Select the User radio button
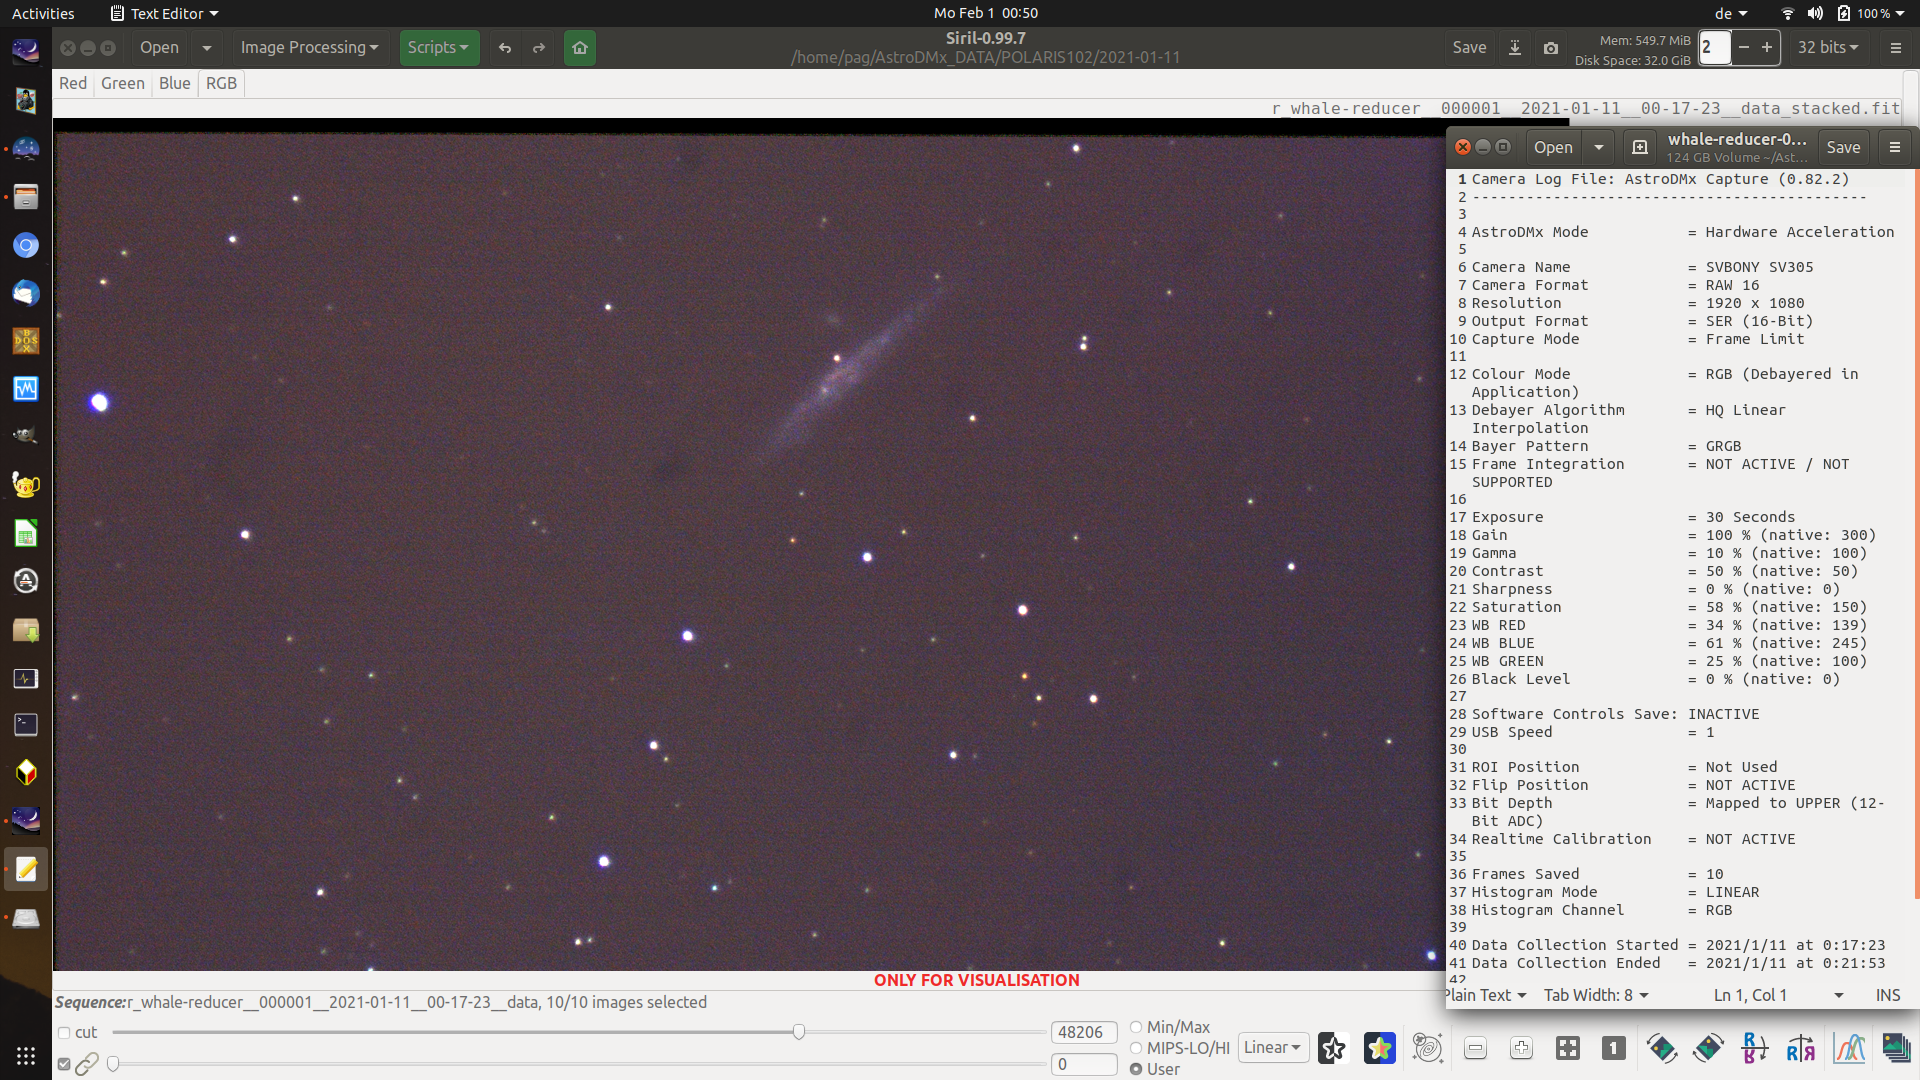 1136,1069
